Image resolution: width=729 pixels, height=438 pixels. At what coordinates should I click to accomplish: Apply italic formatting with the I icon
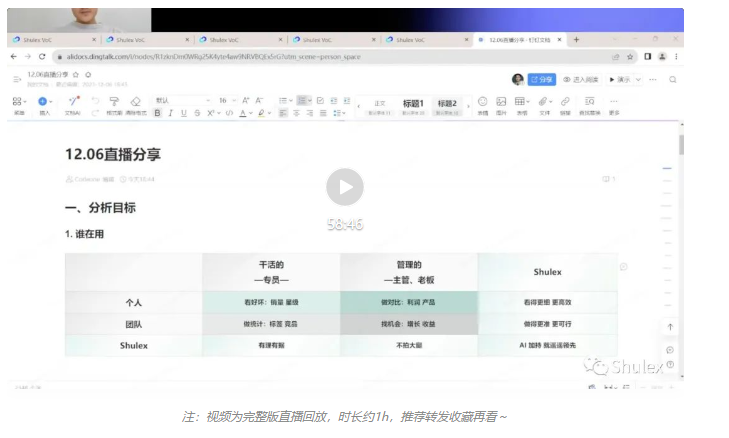click(x=171, y=113)
